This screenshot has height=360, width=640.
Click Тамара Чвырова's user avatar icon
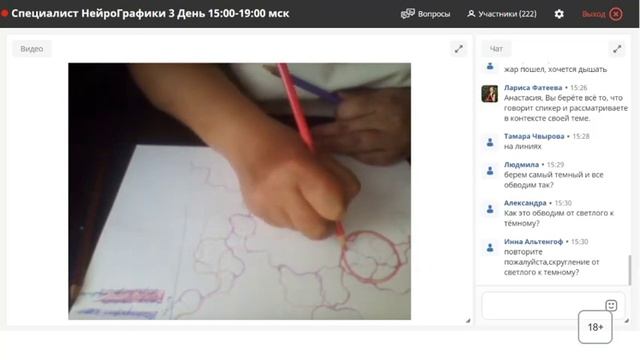point(490,142)
